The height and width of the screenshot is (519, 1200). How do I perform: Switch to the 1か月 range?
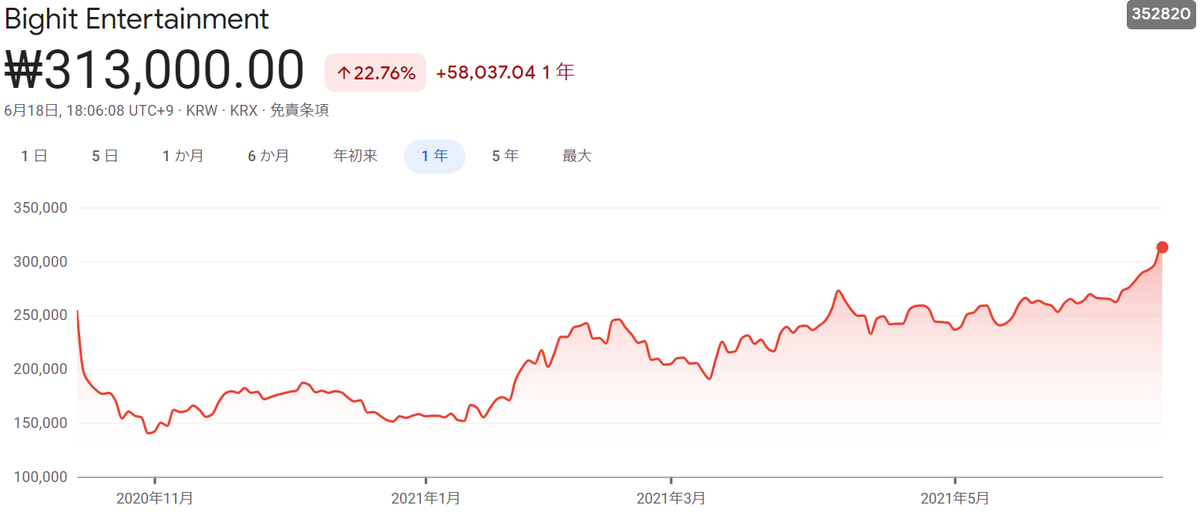click(183, 156)
